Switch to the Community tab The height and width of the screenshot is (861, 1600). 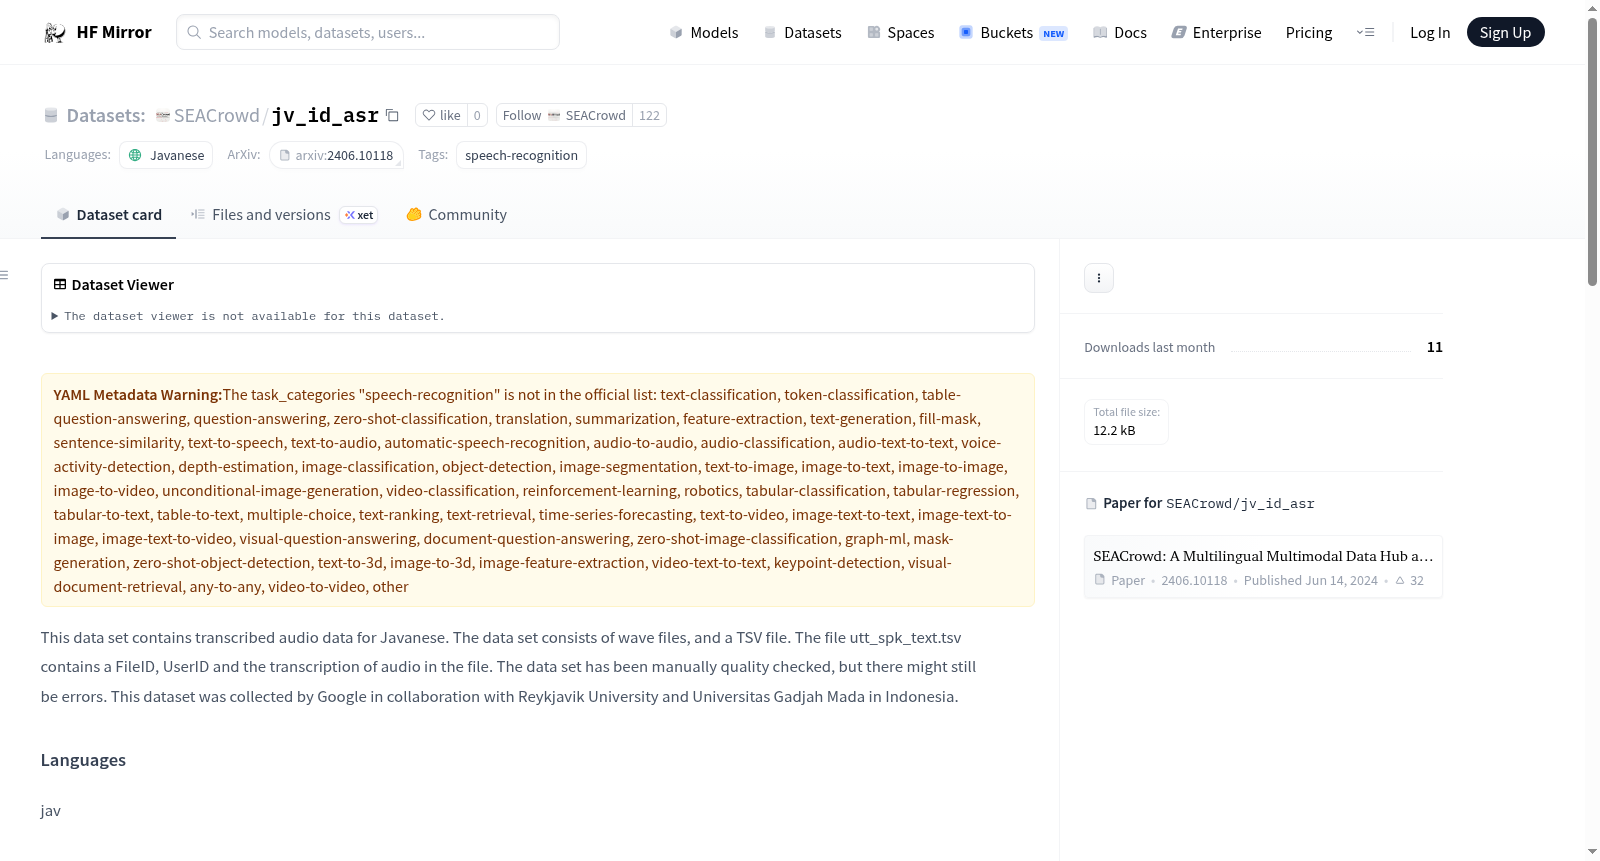click(456, 215)
